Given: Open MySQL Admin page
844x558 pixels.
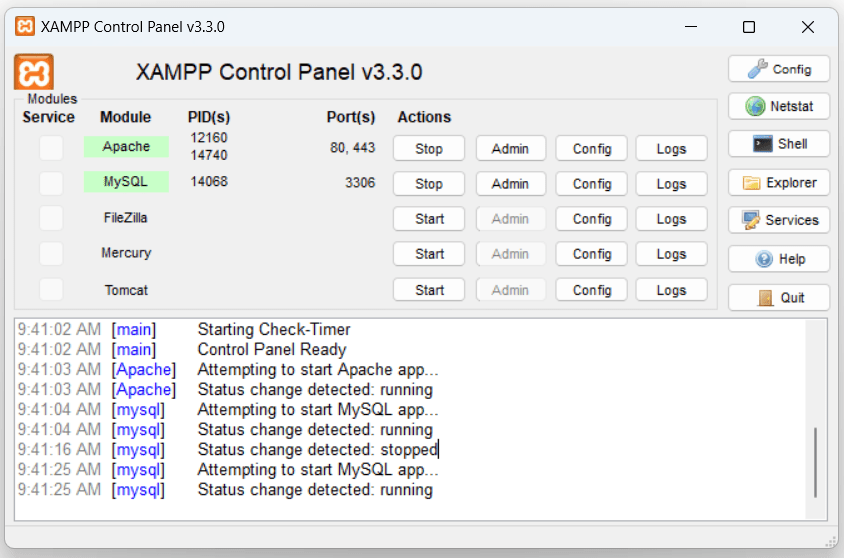Looking at the screenshot, I should pos(511,183).
